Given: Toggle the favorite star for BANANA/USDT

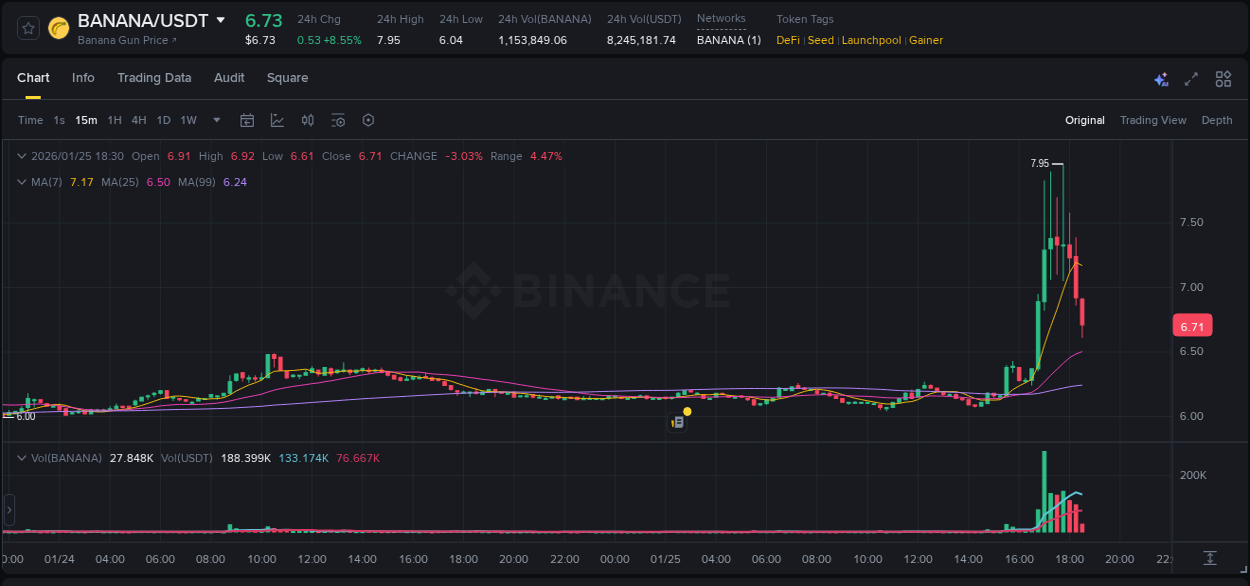Looking at the screenshot, I should click(x=26, y=28).
